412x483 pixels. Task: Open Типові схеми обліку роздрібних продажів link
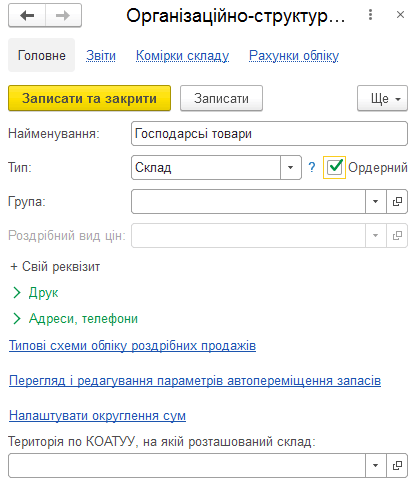pyautogui.click(x=132, y=346)
